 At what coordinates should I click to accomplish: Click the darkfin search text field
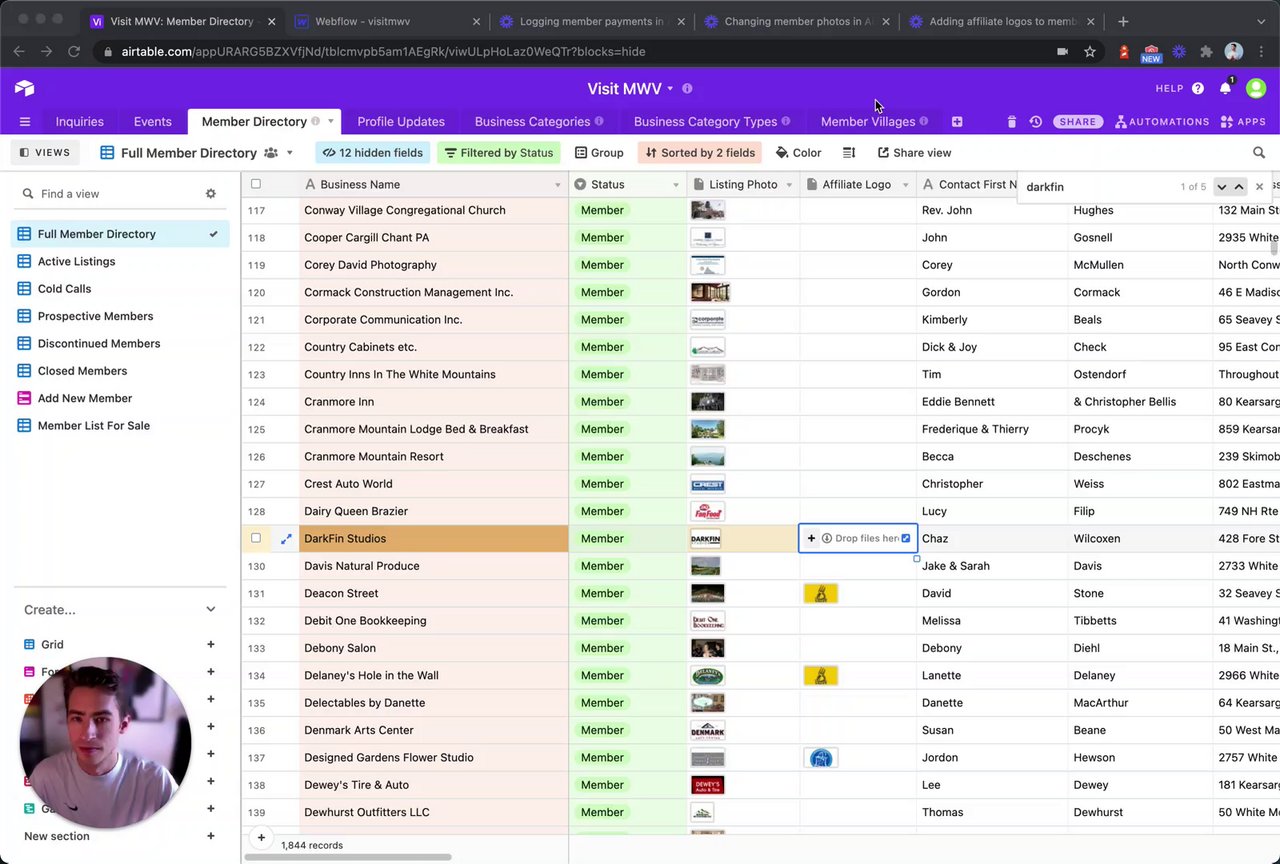tap(1096, 187)
